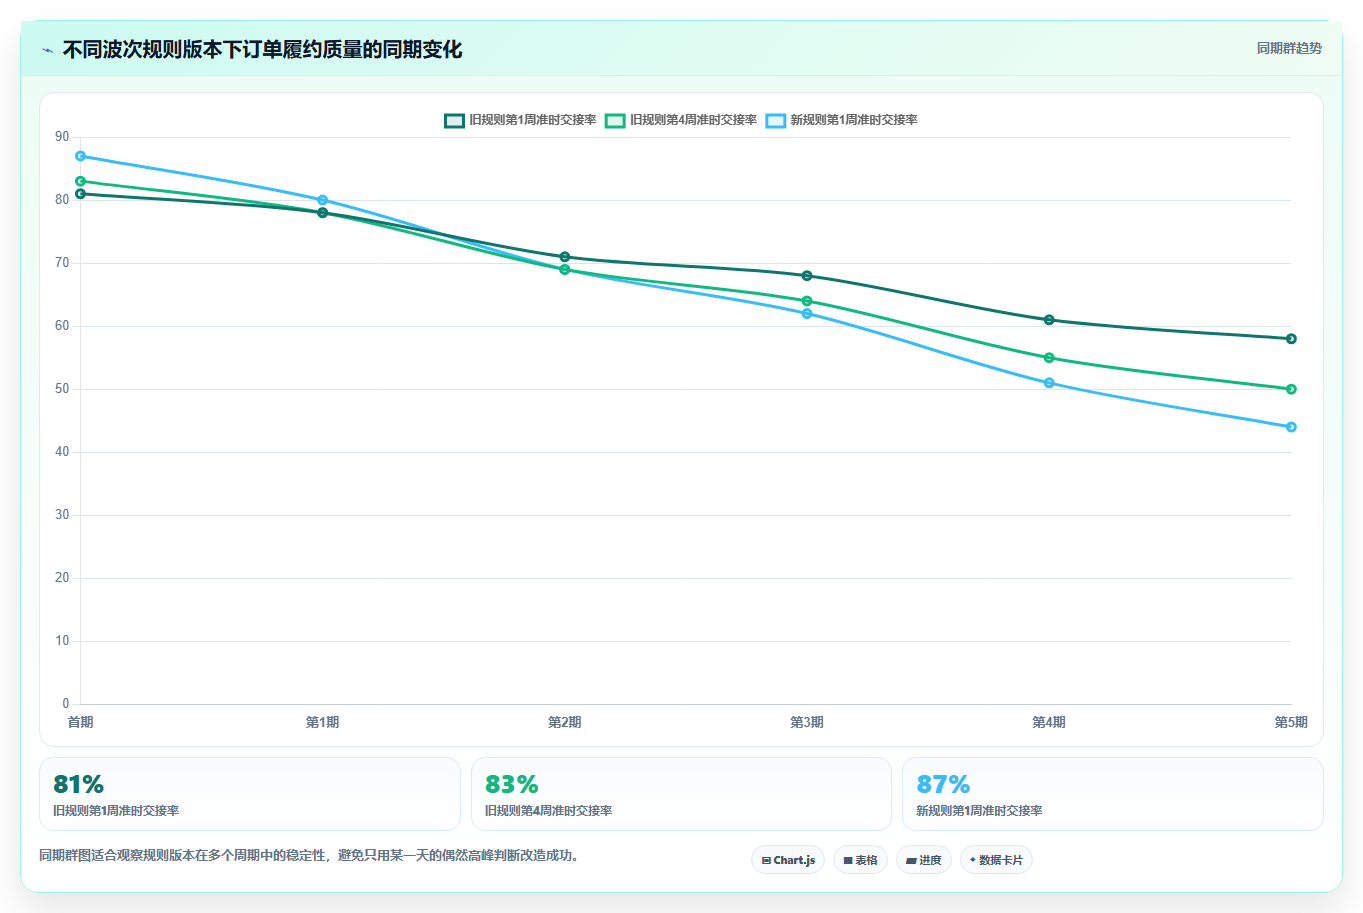The height and width of the screenshot is (913, 1363).
Task: Click blue series point at 第3期
Action: point(807,314)
